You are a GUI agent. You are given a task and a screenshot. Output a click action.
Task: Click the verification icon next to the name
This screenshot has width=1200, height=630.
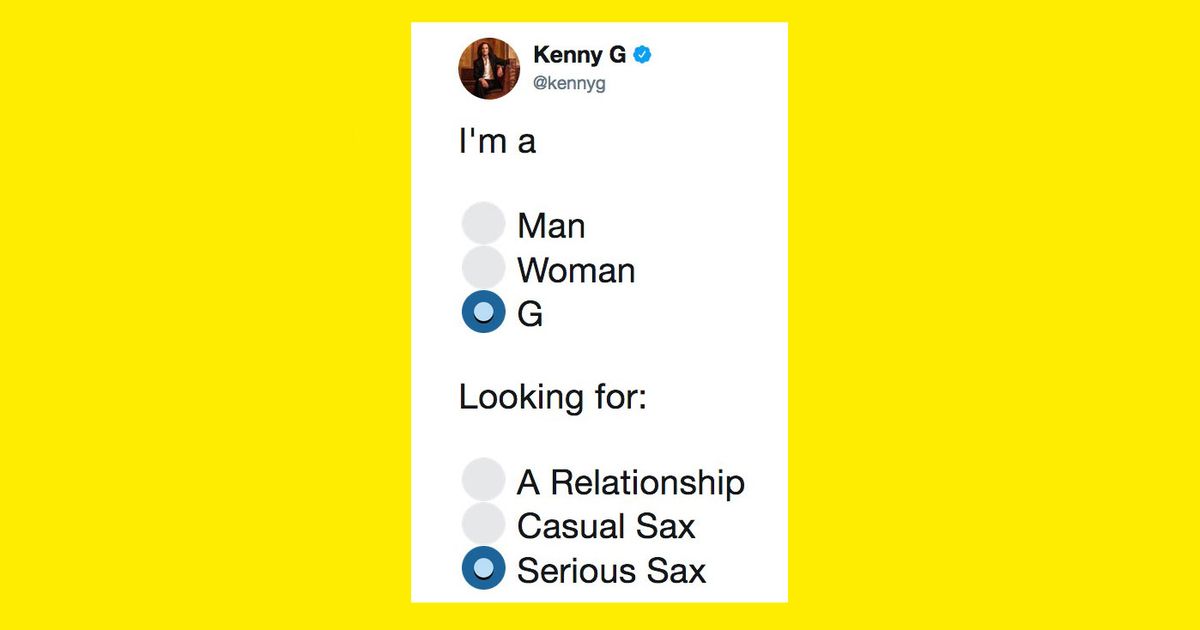click(x=641, y=56)
